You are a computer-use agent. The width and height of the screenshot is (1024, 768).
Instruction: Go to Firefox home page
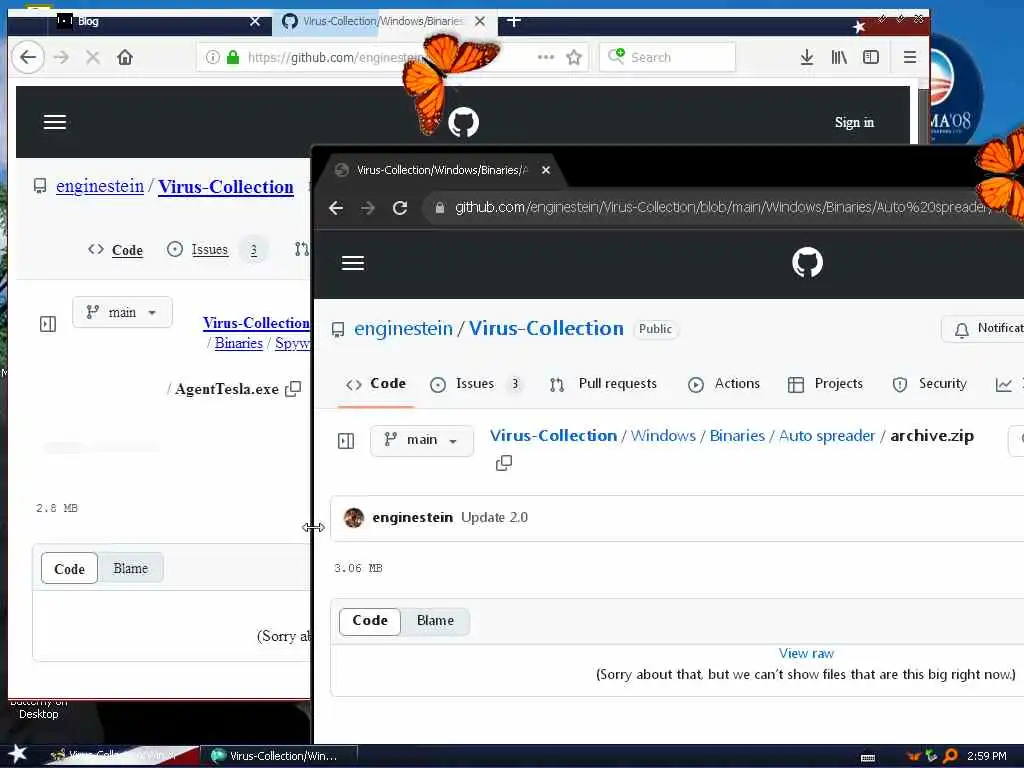click(x=125, y=57)
